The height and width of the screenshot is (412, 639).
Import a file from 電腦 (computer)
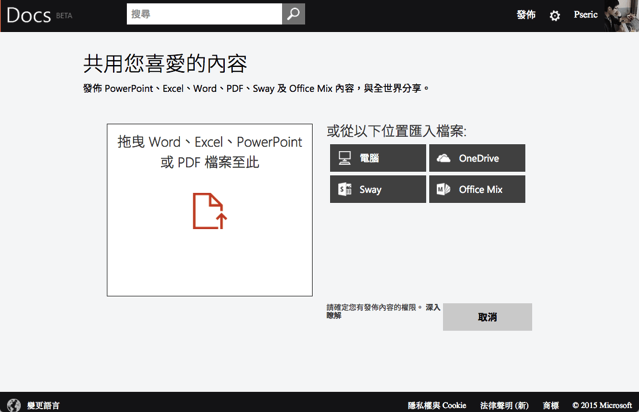click(x=378, y=158)
